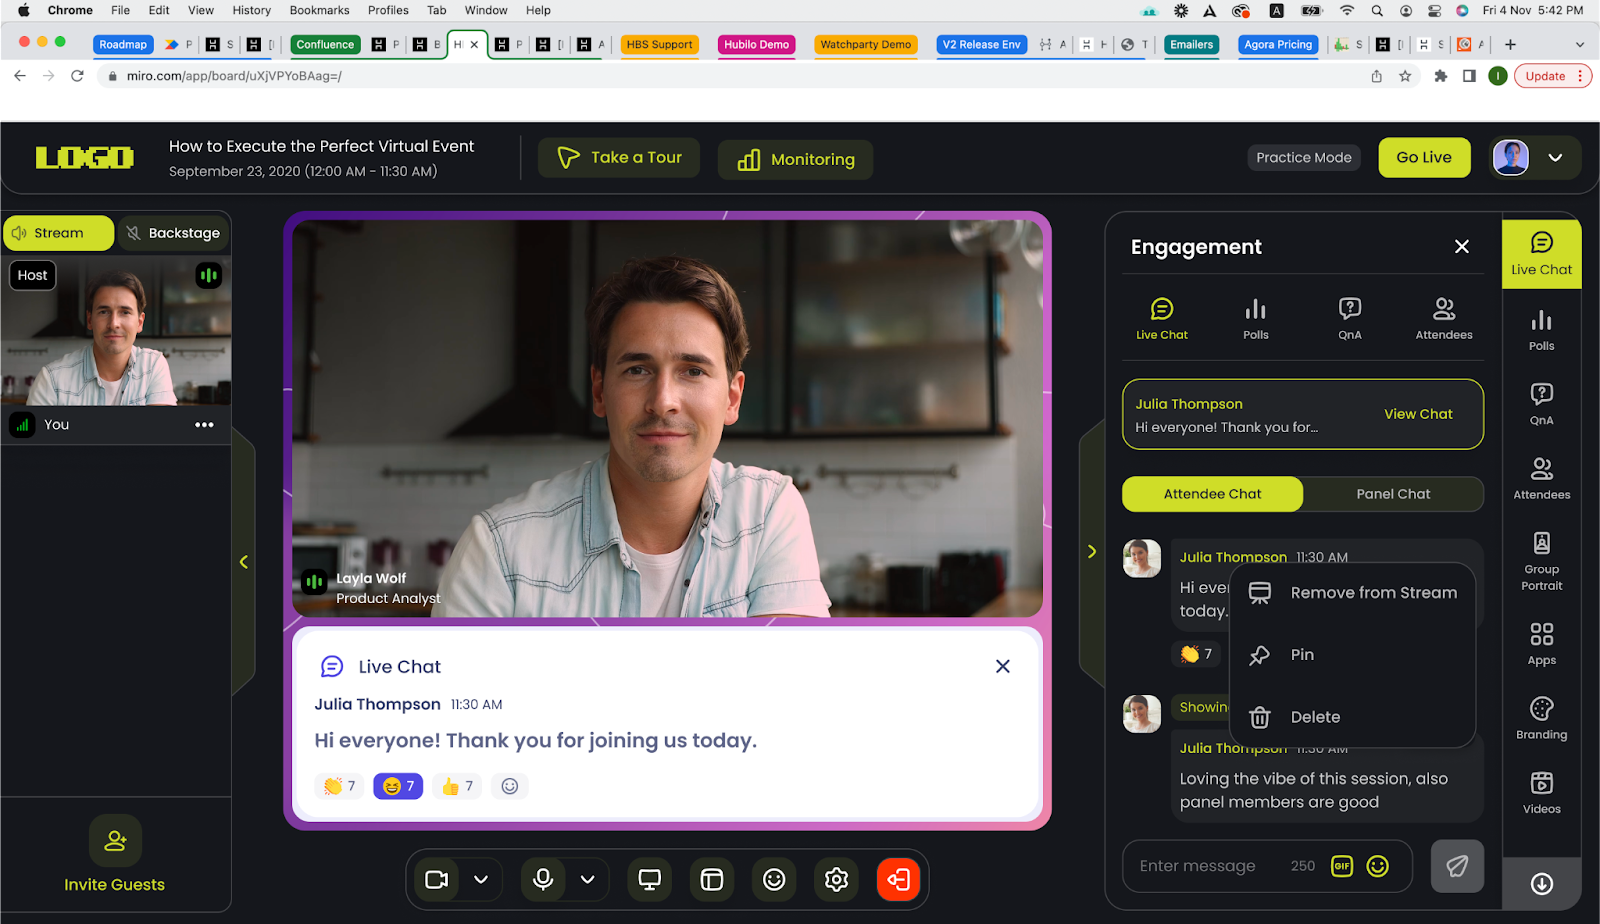
Task: Expand camera options dropdown arrow
Action: 481,879
